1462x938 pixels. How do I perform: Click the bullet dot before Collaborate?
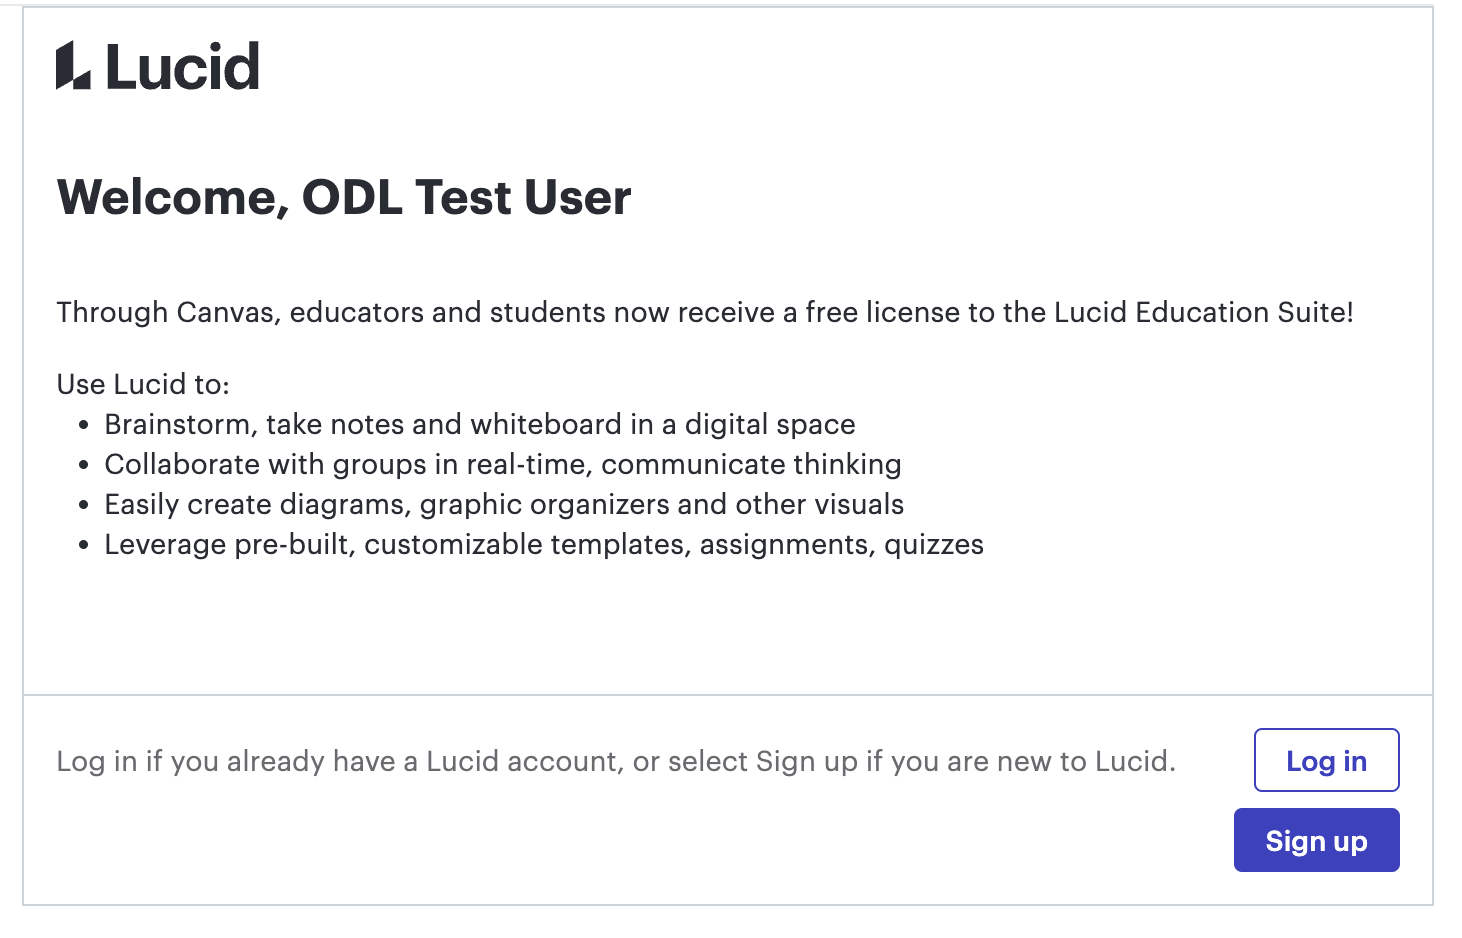[x=84, y=465]
